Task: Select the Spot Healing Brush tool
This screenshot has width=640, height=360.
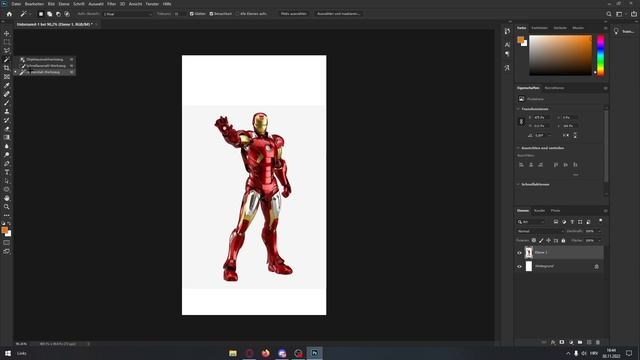Action: [7, 94]
